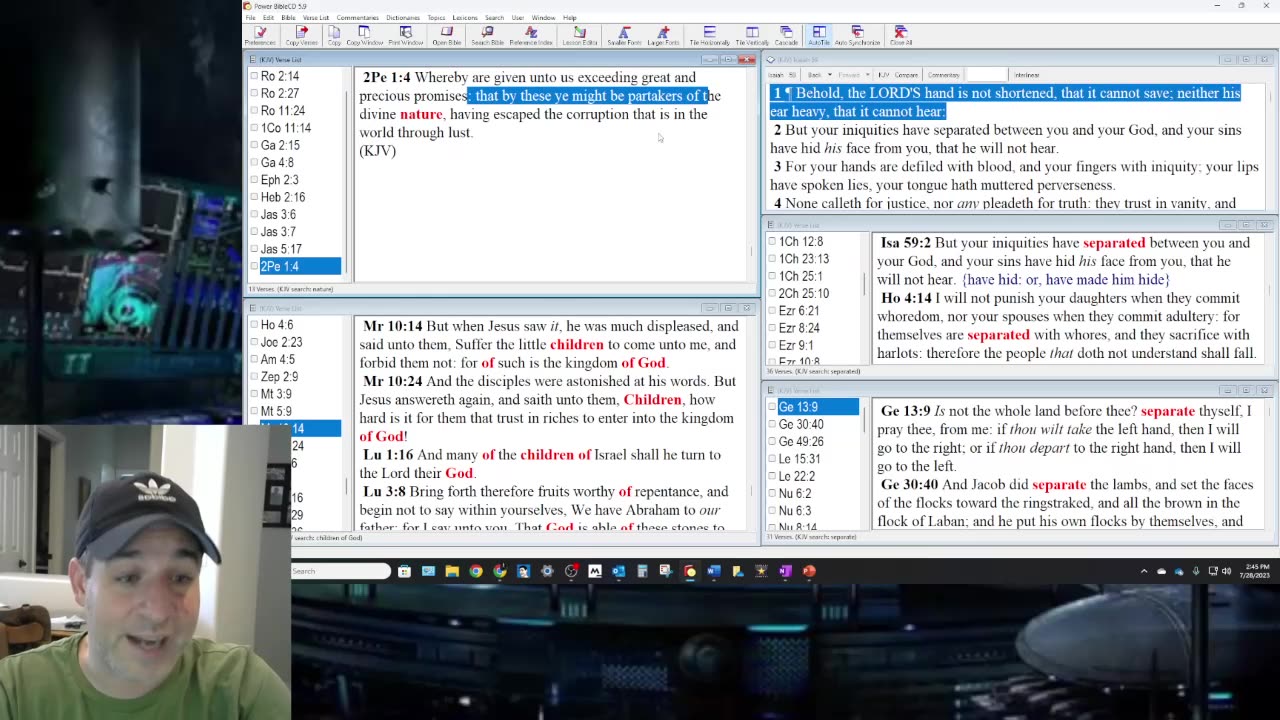Screen dimensions: 1280x720
Task: Select Nu 6:2 in the verse list
Action: (795, 493)
